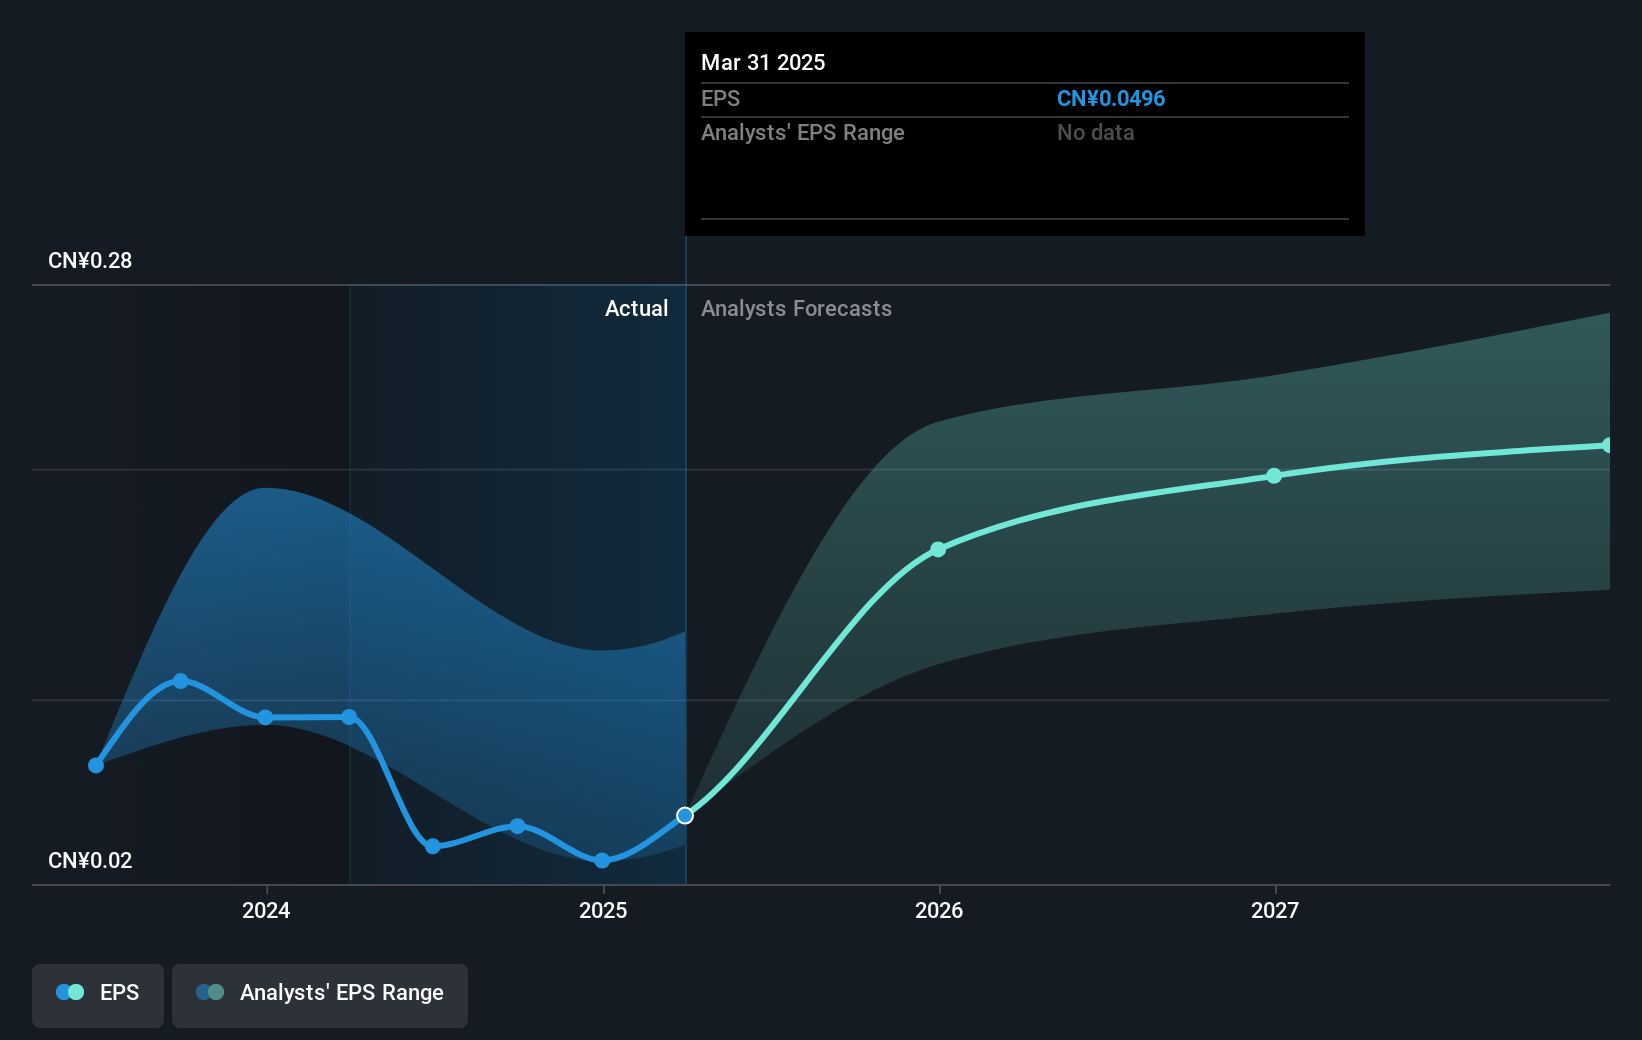Click the 2027 x-axis label
The width and height of the screenshot is (1642, 1040).
tap(1275, 910)
